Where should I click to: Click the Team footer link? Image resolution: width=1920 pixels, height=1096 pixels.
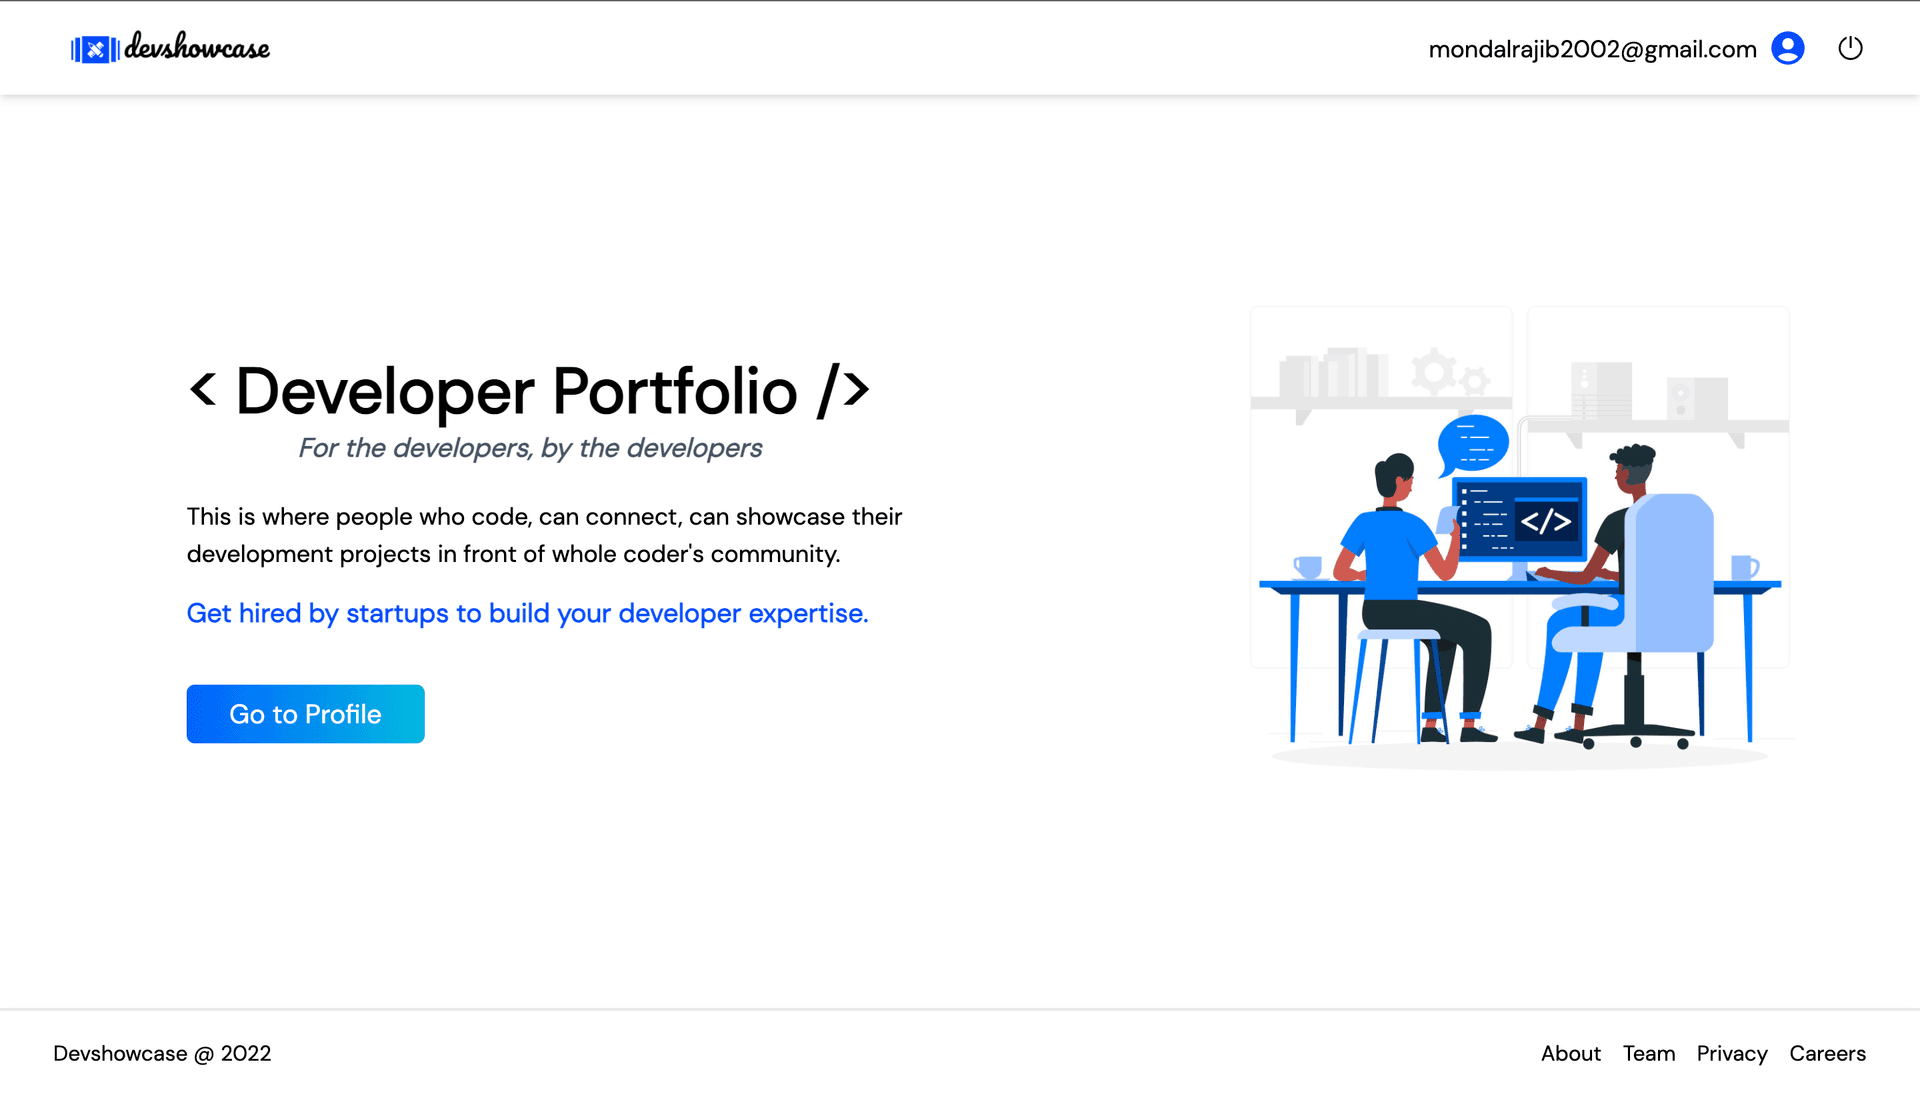pyautogui.click(x=1648, y=1052)
